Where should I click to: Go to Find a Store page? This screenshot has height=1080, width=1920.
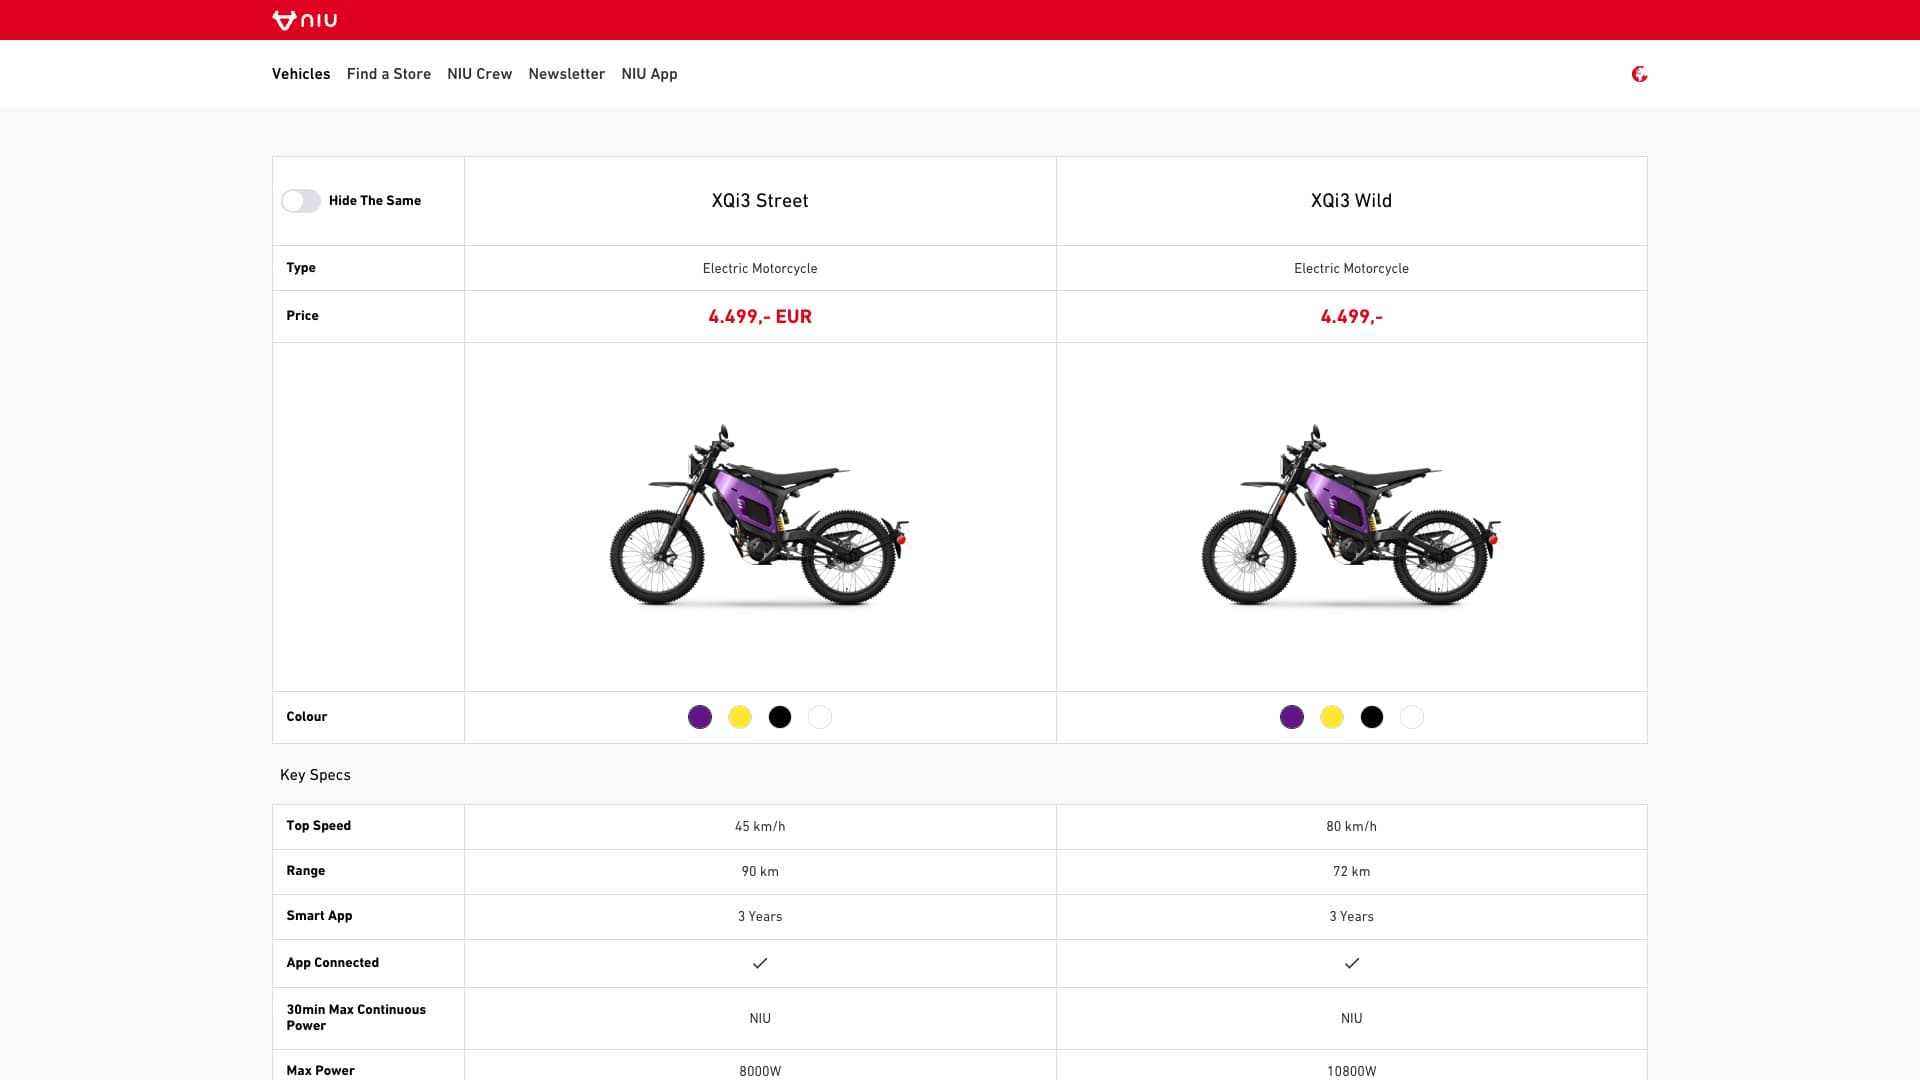click(388, 74)
